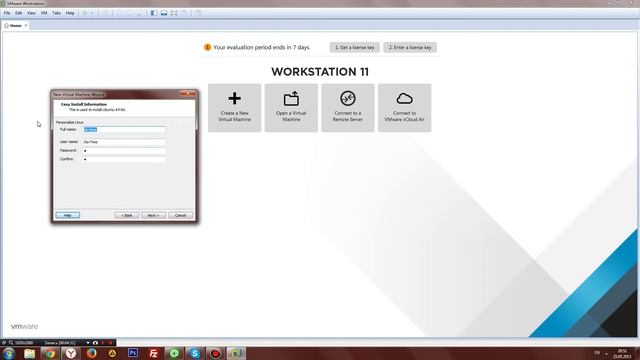Click the recorder bar camera icon

(96, 343)
